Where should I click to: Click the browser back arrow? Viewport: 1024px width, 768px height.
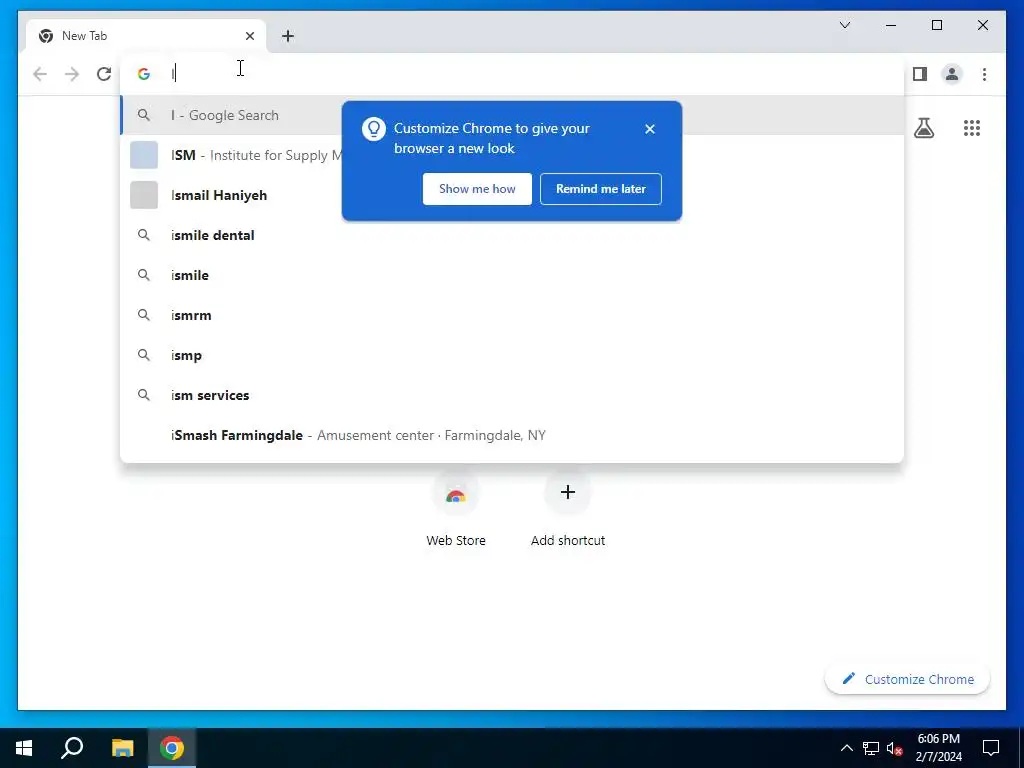pyautogui.click(x=40, y=74)
